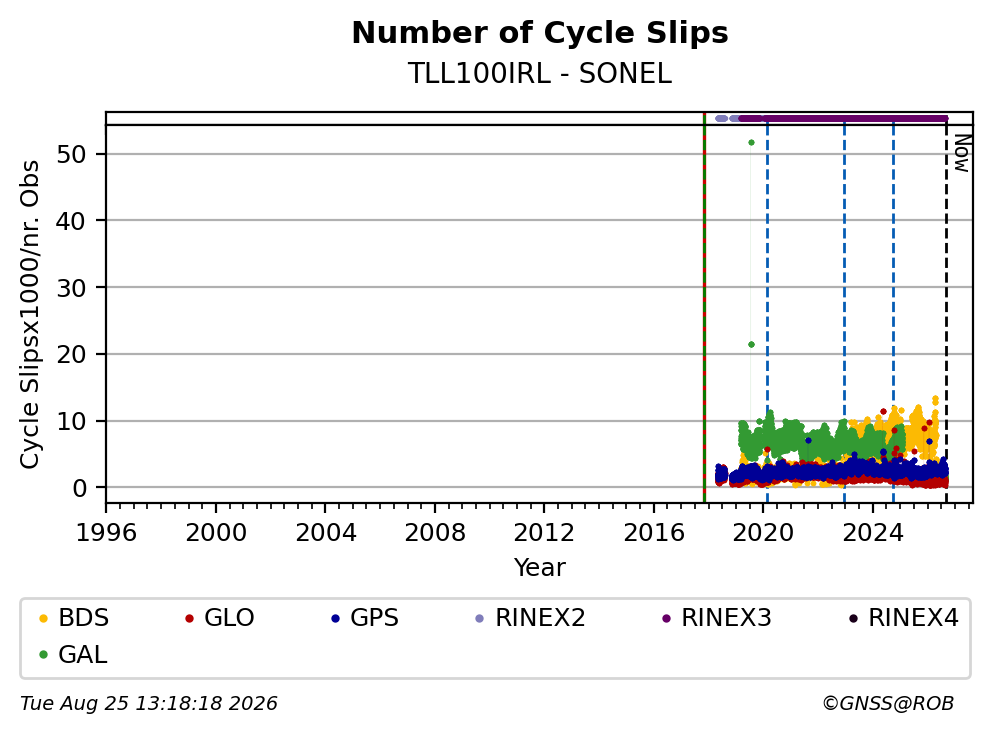Click the green GAL outlier point near 21

click(751, 345)
